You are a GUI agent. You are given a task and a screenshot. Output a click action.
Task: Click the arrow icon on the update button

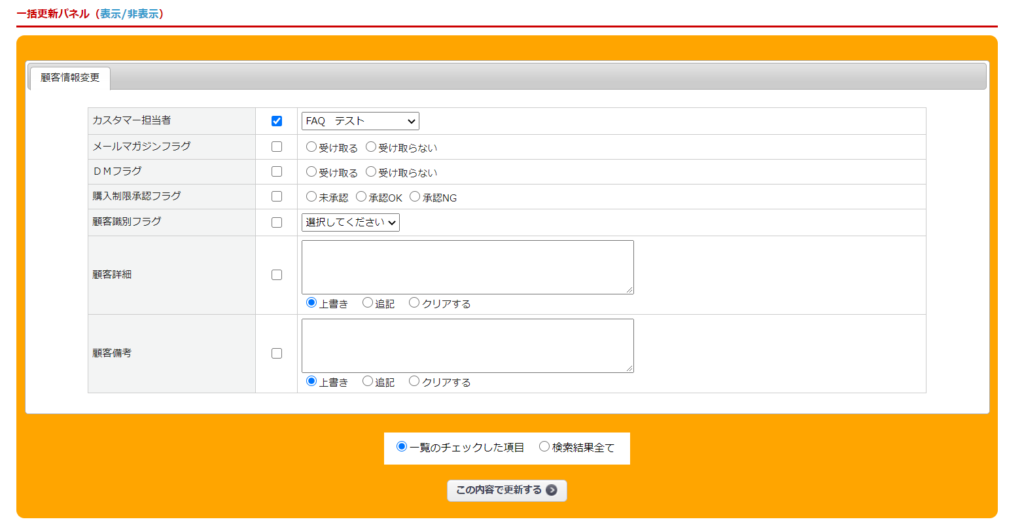pyautogui.click(x=552, y=490)
